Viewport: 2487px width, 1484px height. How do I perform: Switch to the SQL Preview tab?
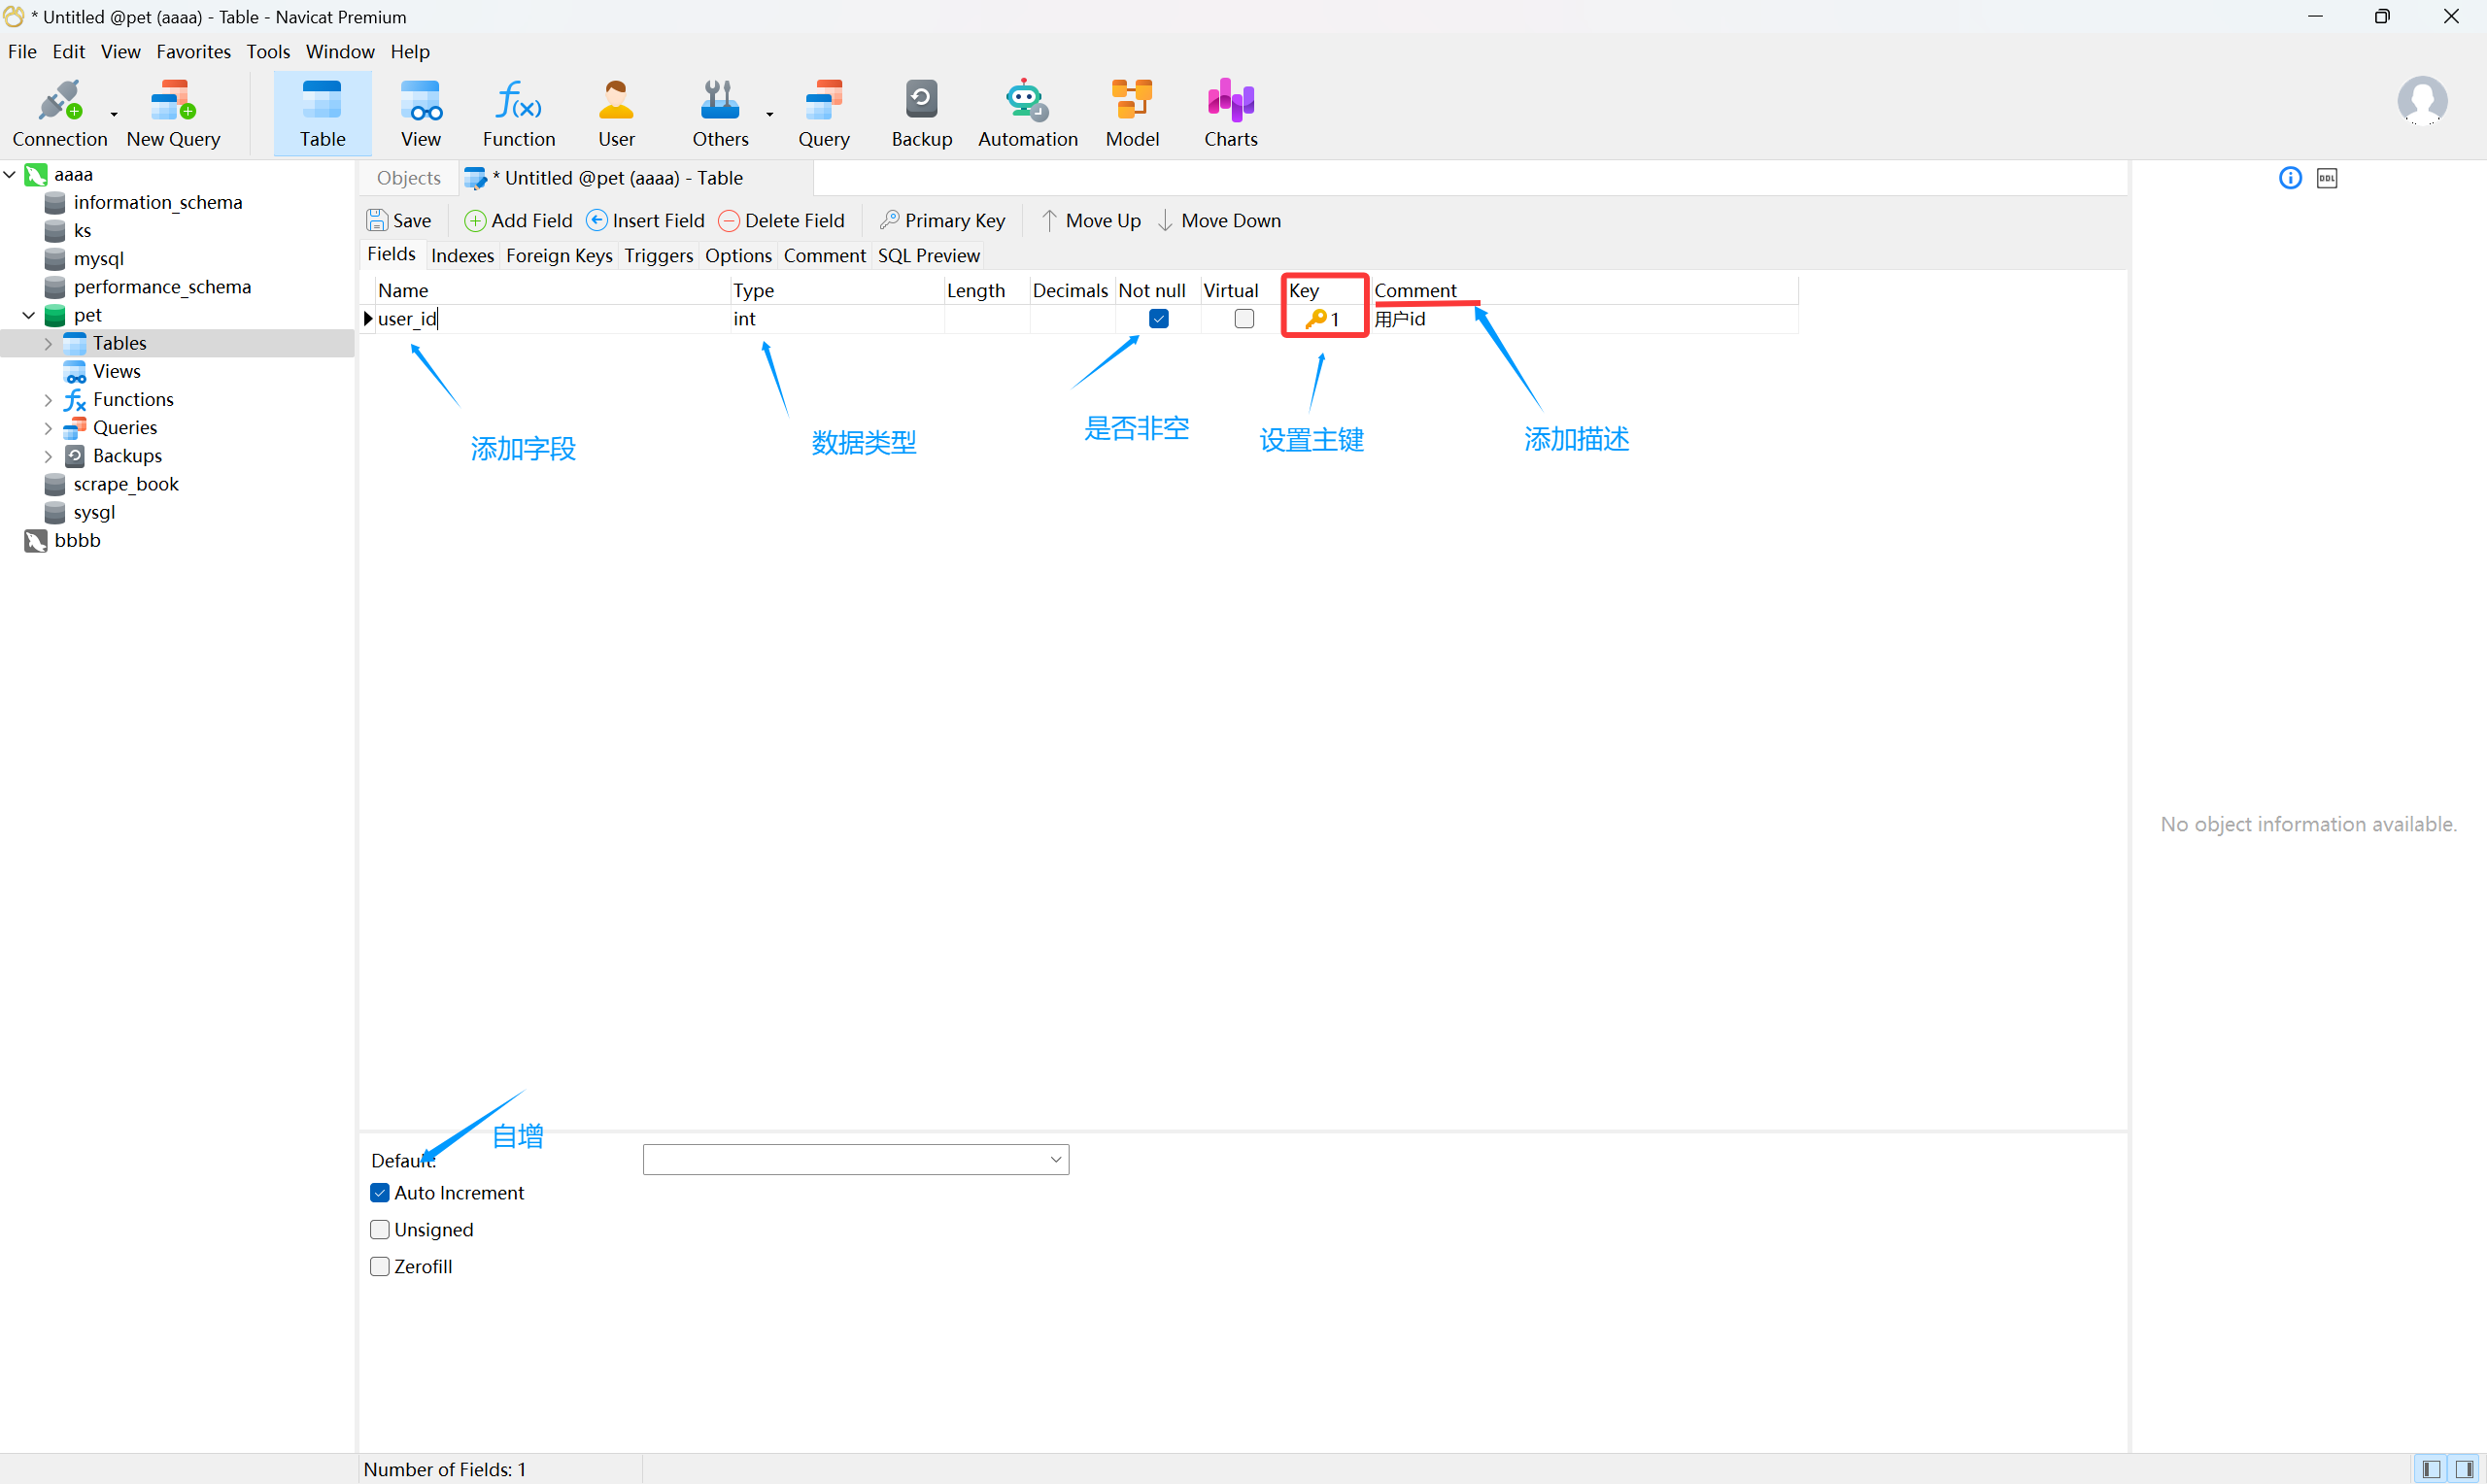coord(927,256)
